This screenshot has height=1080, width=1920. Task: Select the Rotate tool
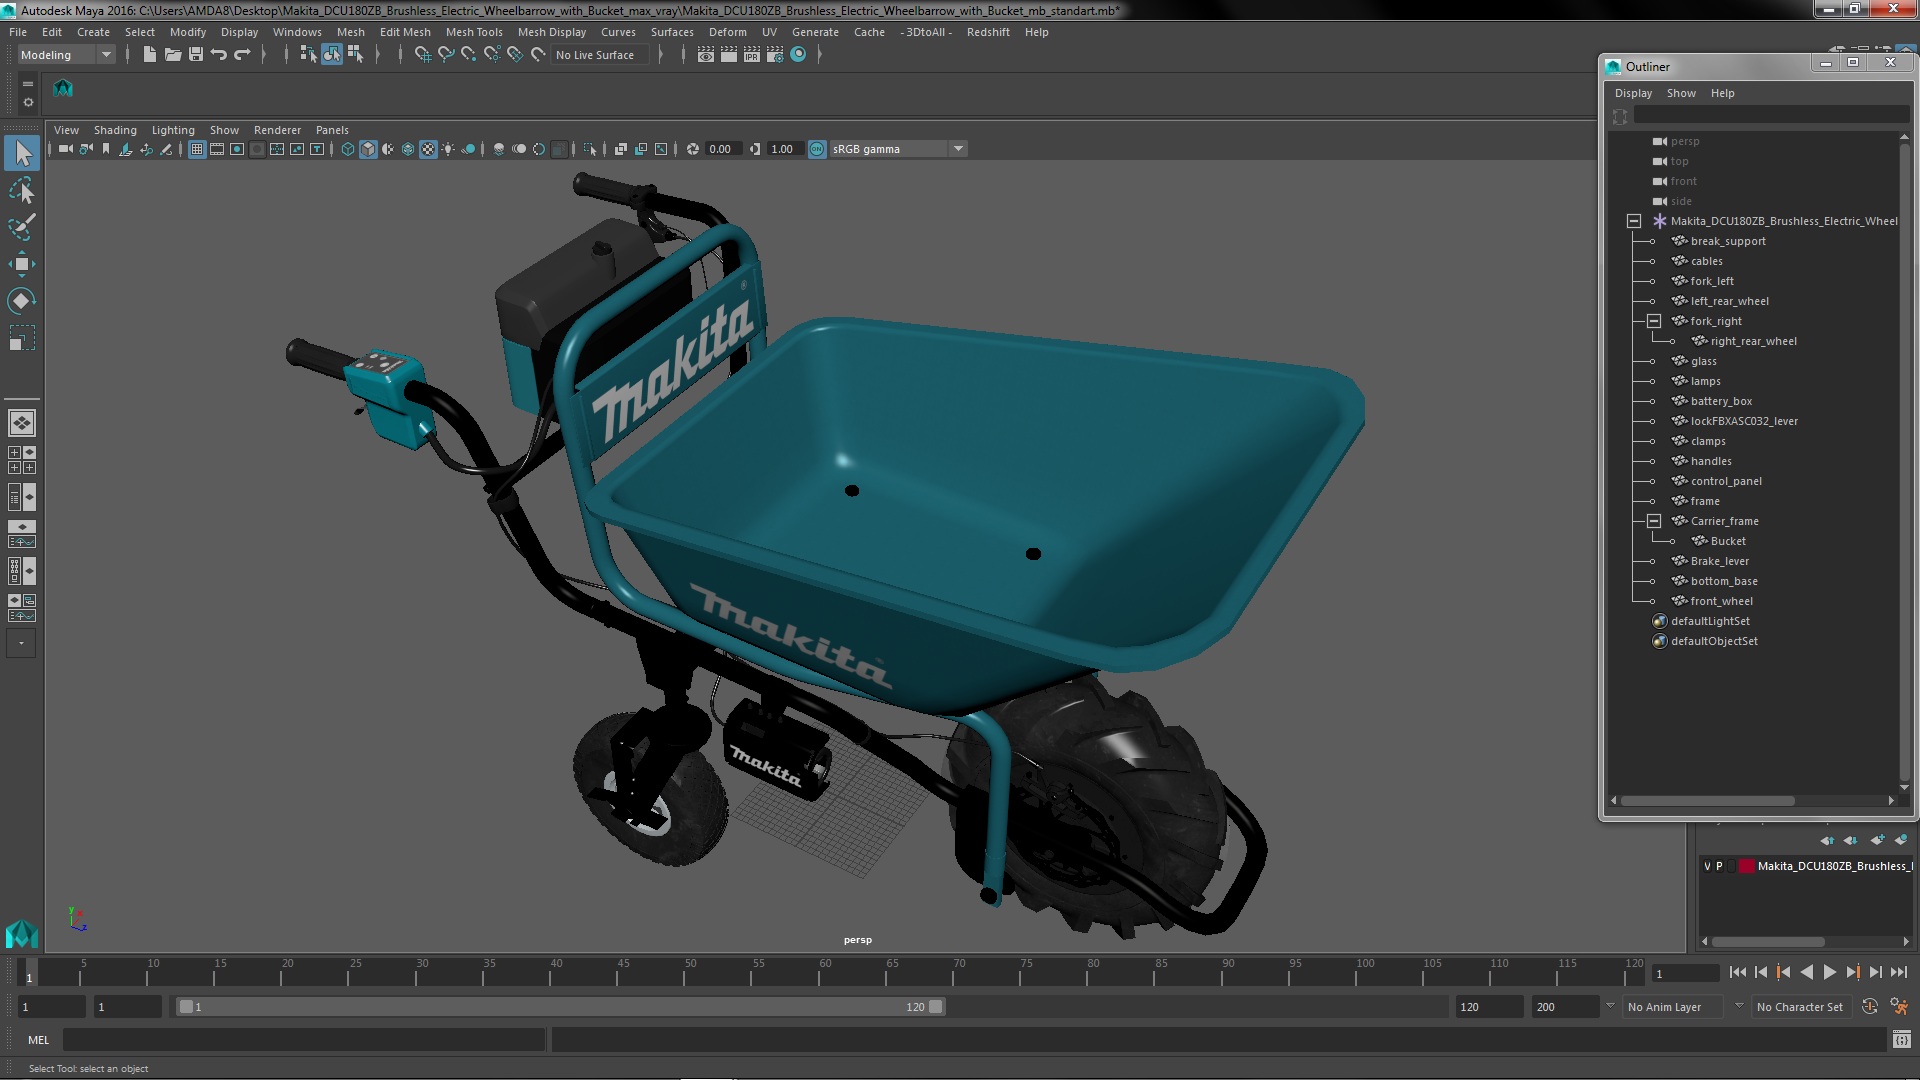22,301
